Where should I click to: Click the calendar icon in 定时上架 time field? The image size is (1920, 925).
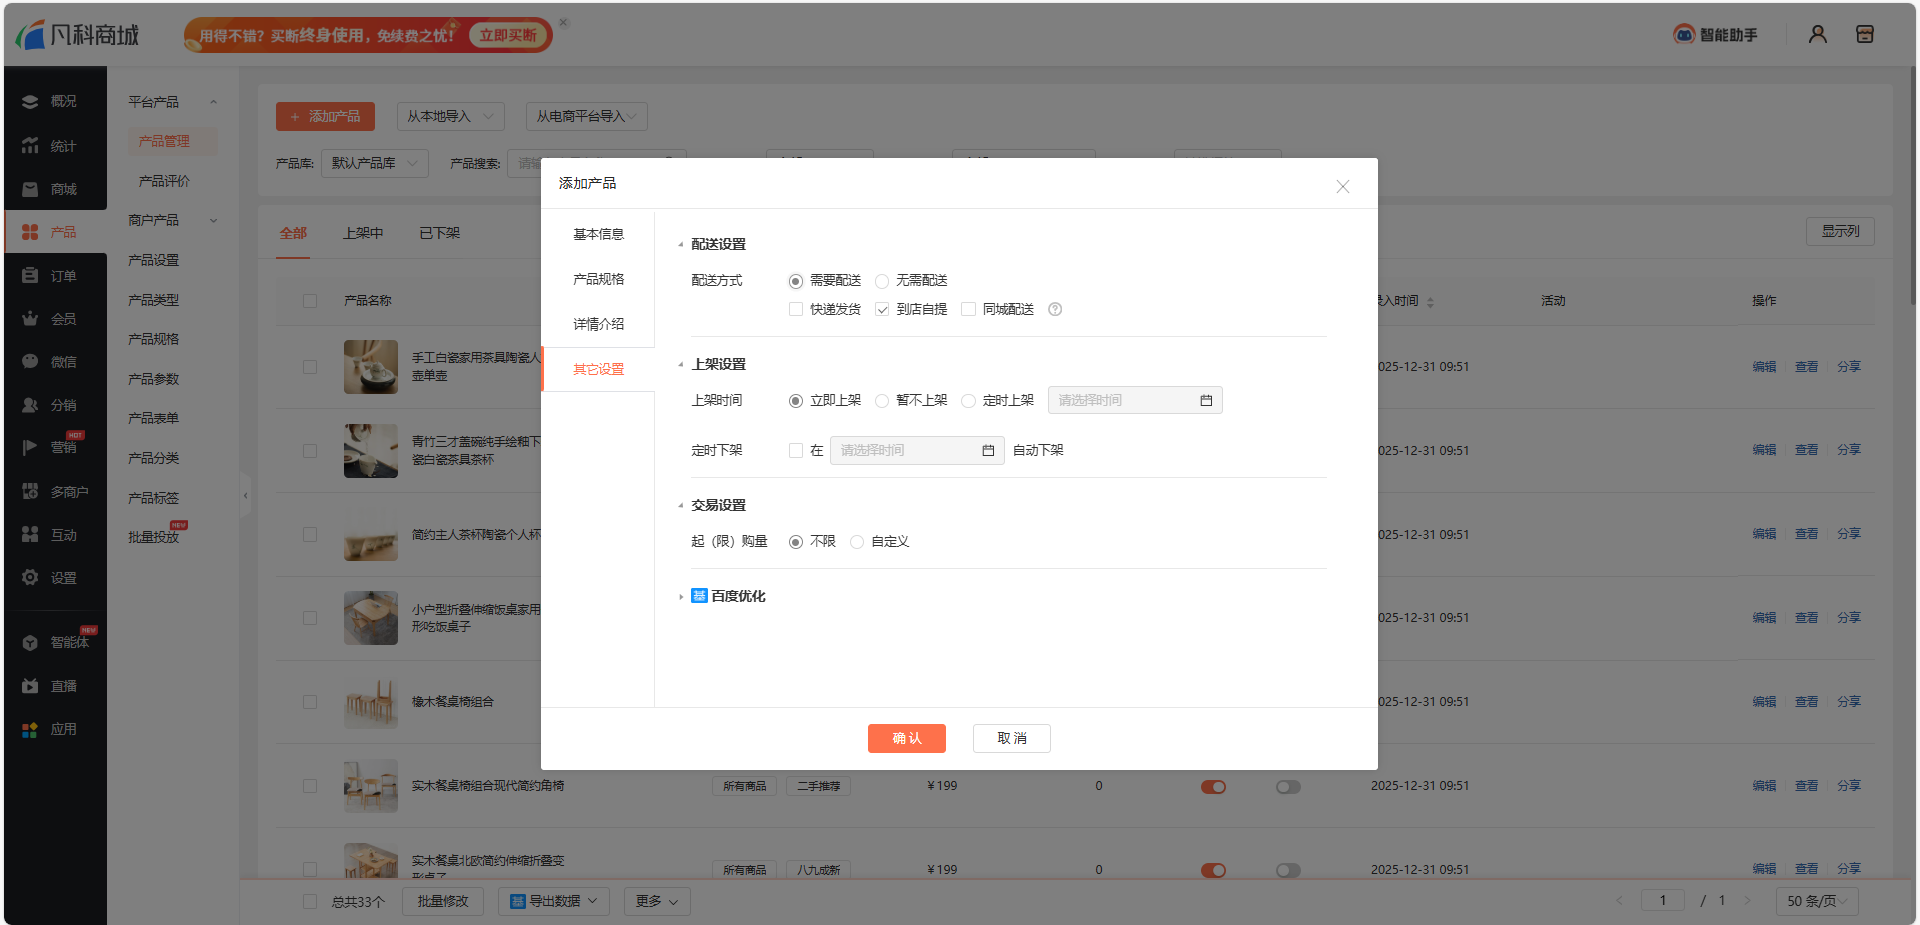(1206, 401)
